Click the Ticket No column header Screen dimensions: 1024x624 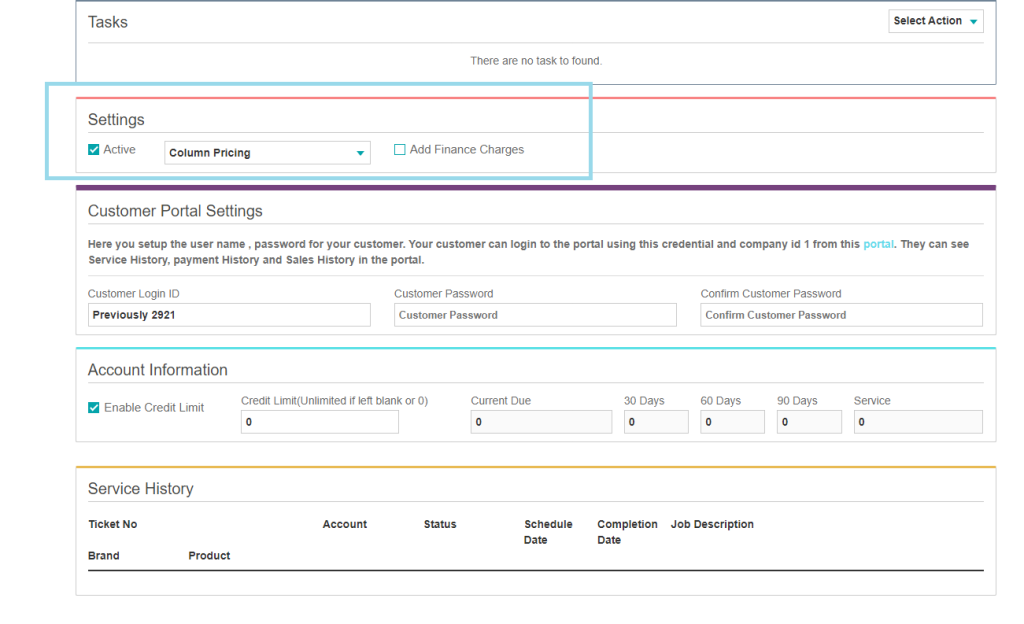113,524
